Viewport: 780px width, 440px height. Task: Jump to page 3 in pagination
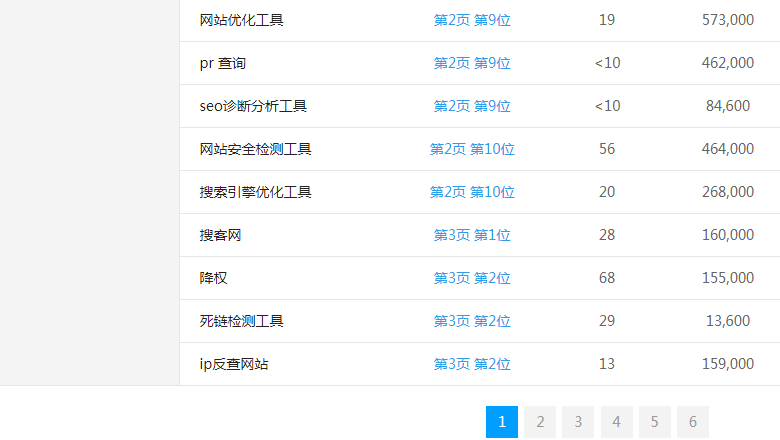[x=578, y=422]
